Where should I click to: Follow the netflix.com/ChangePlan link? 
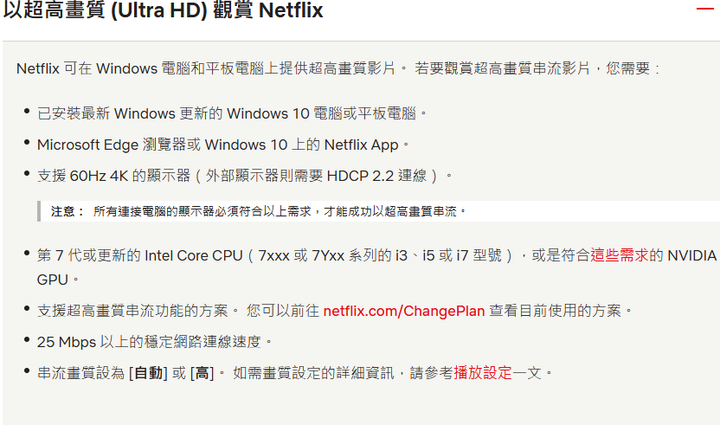coord(404,311)
